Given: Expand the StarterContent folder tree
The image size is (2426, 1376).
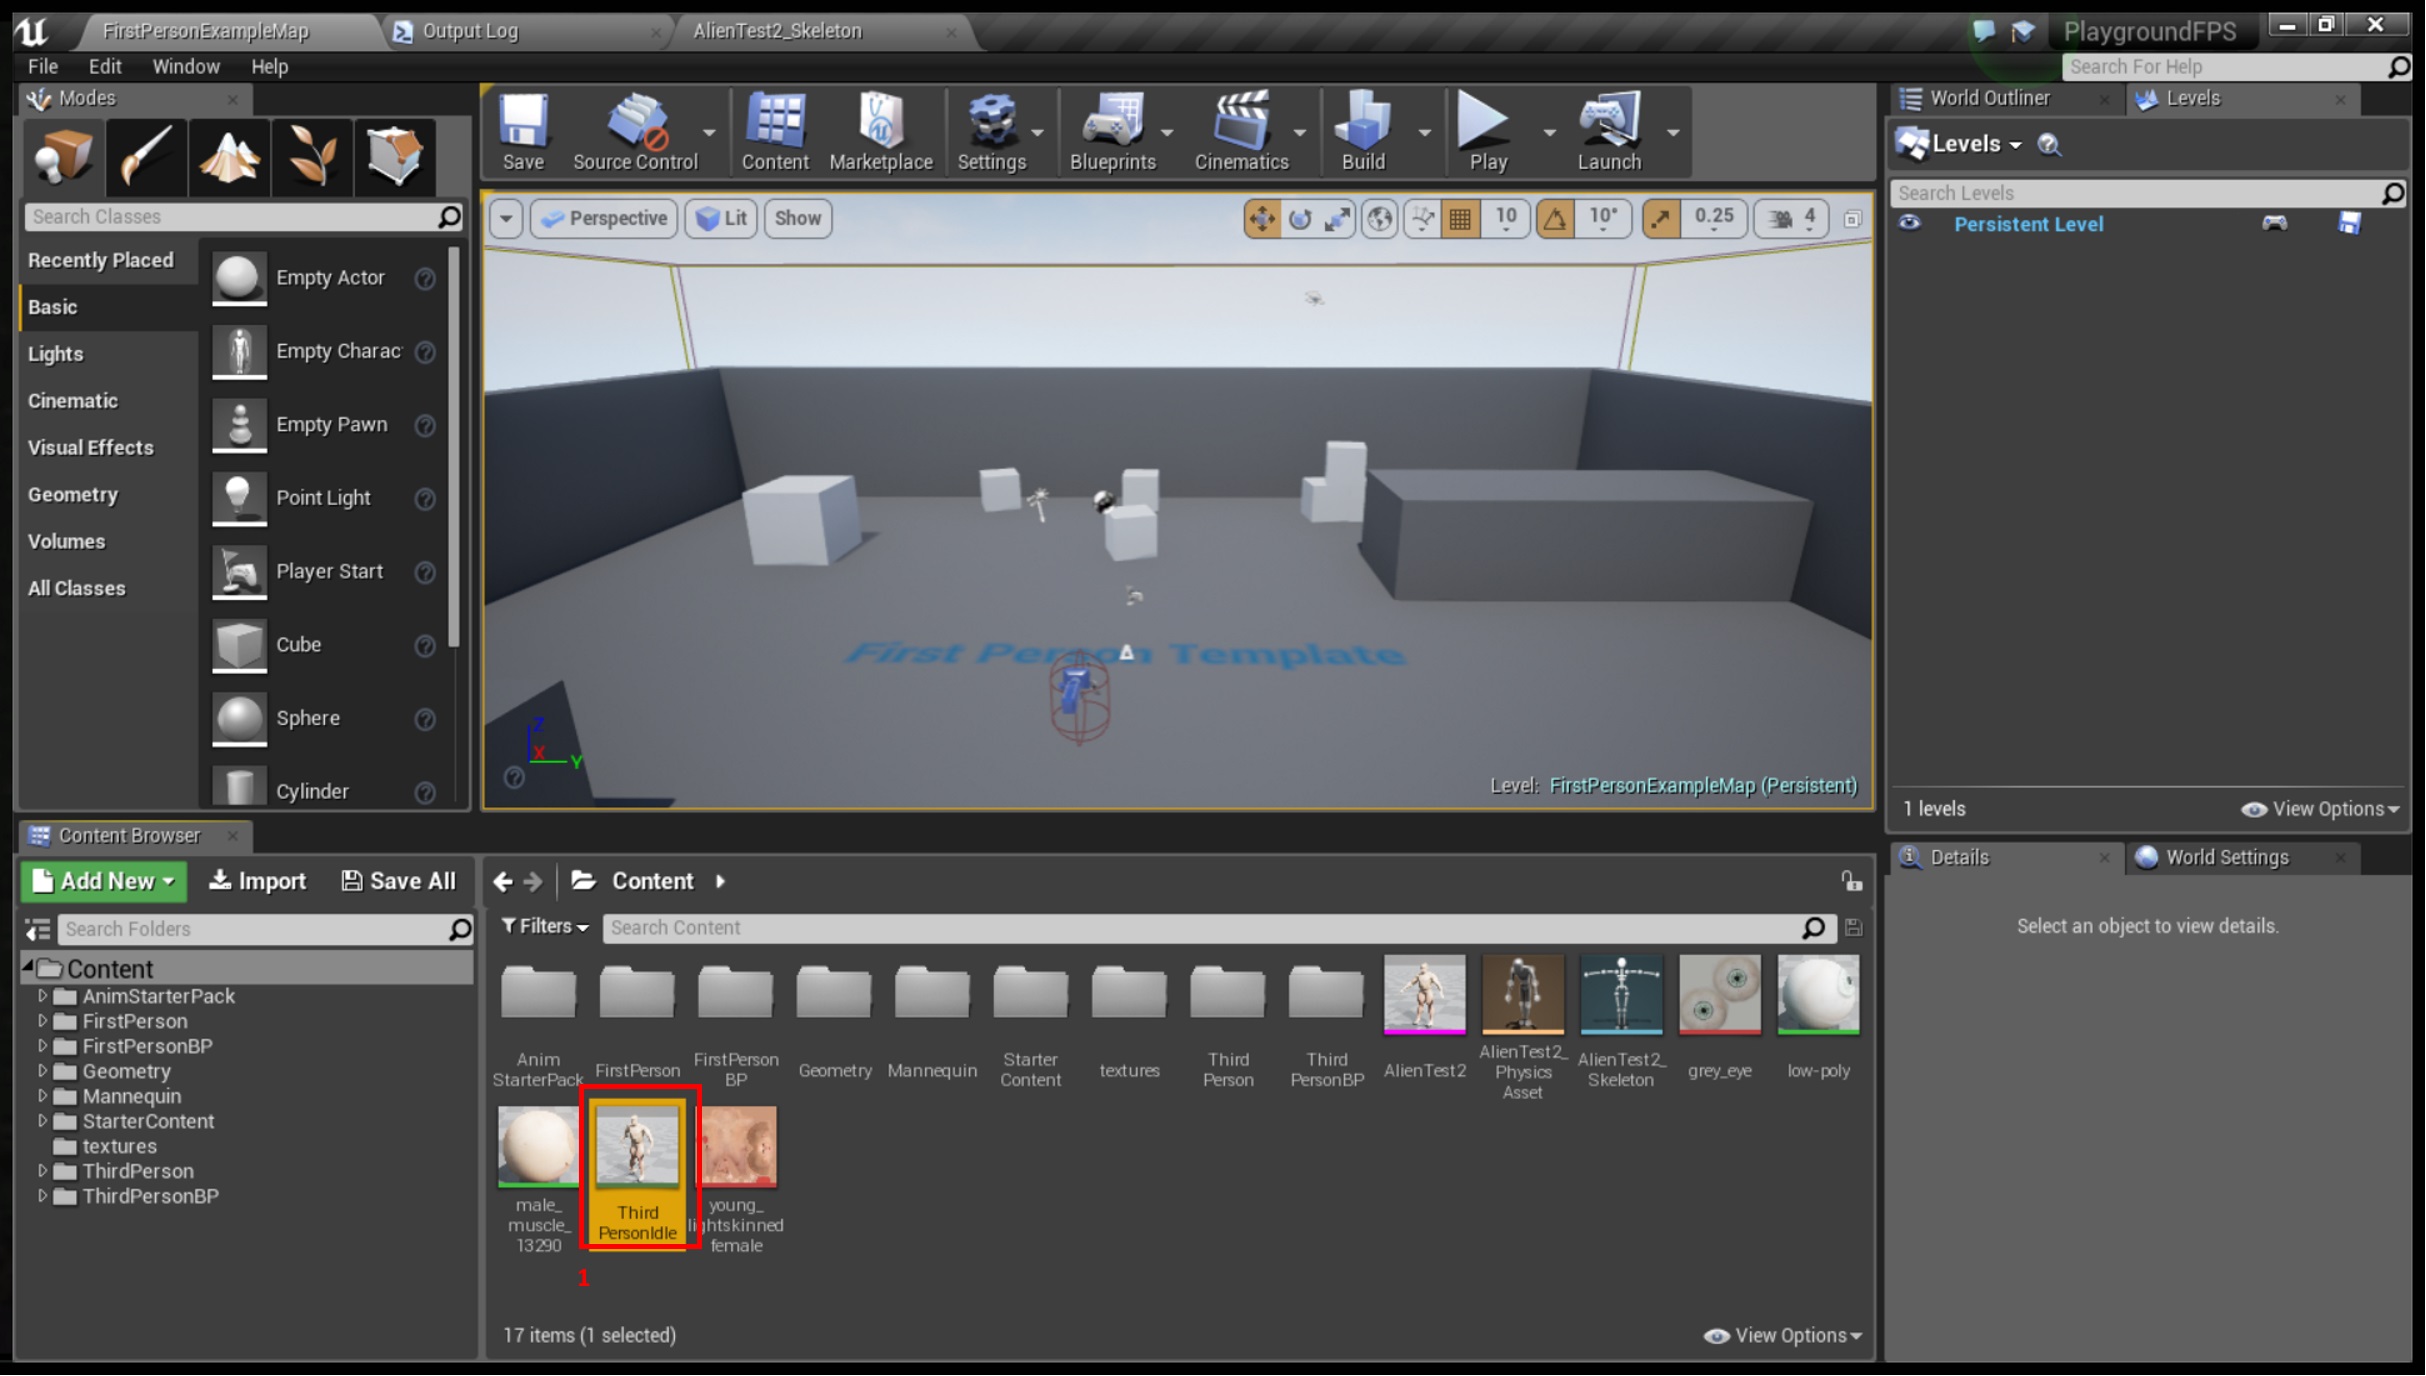Looking at the screenshot, I should tap(42, 1121).
